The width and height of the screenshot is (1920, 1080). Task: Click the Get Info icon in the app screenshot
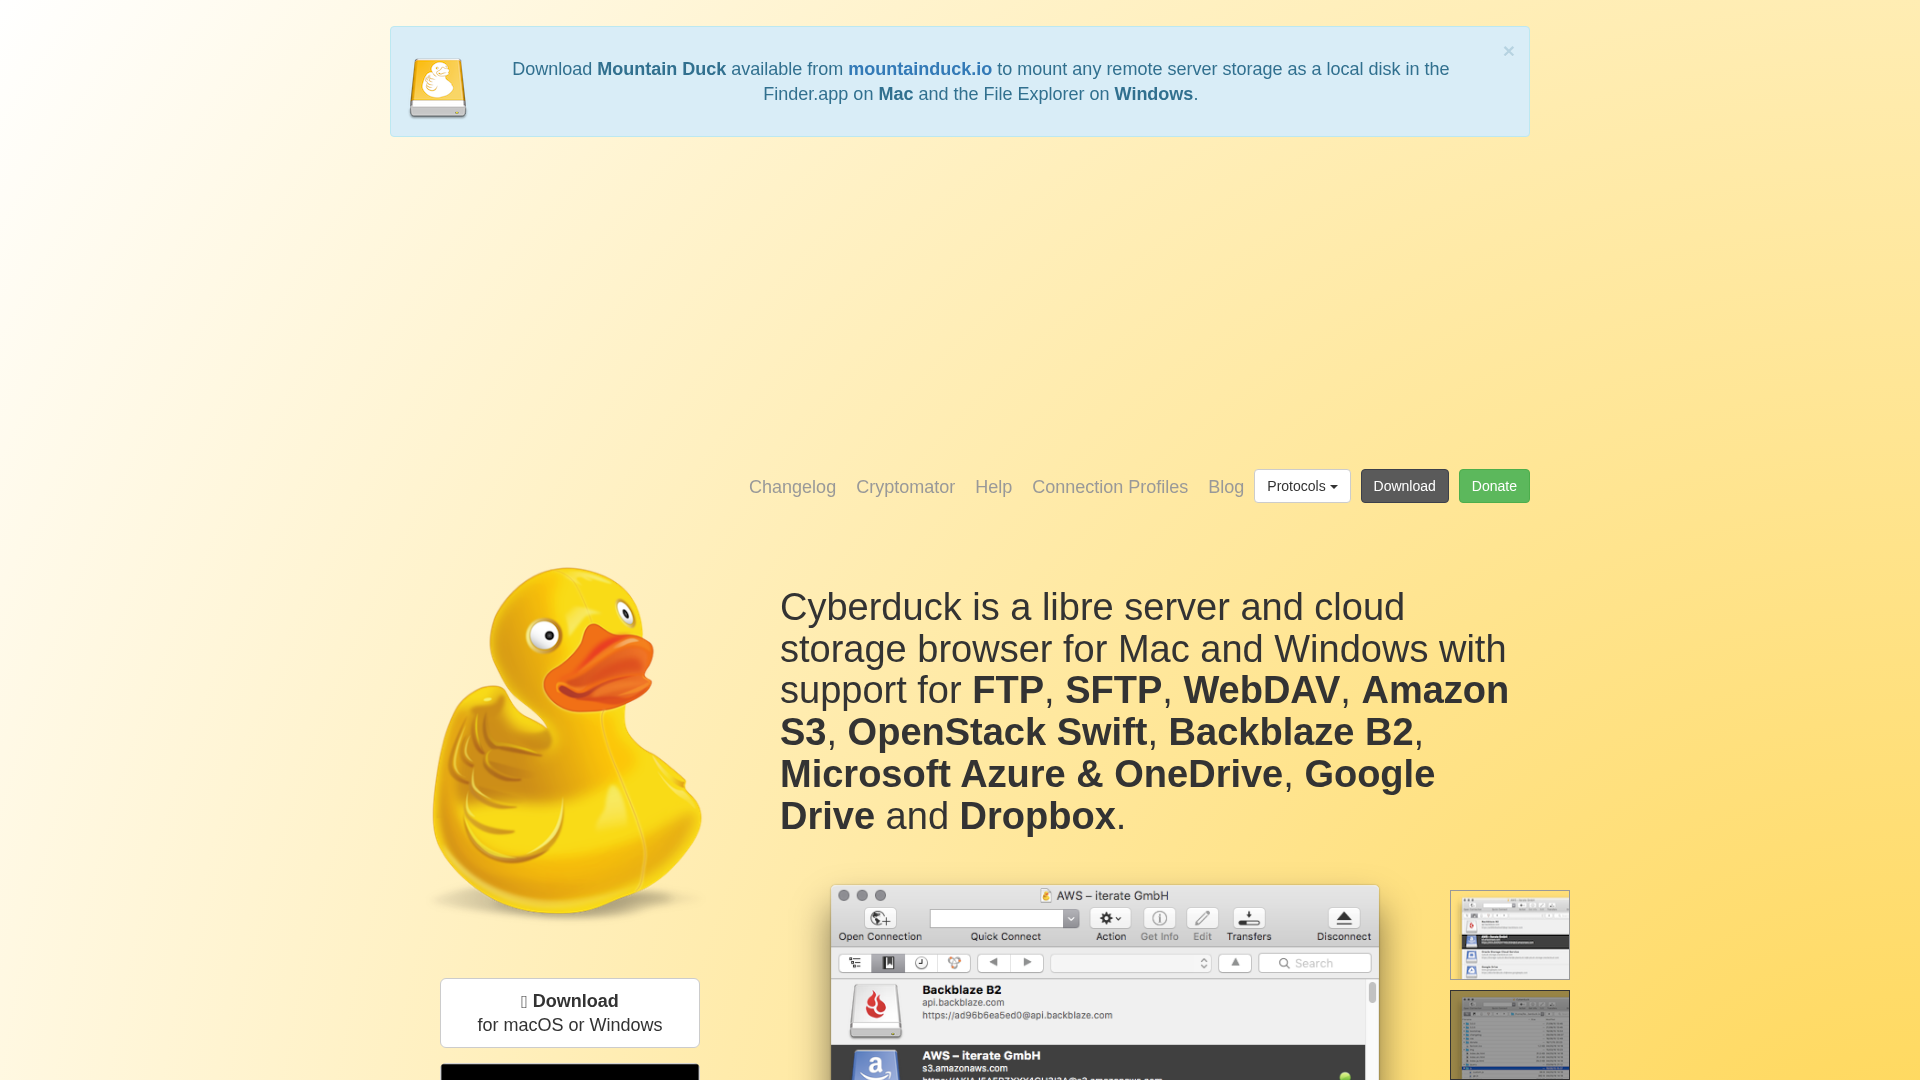coord(1159,918)
